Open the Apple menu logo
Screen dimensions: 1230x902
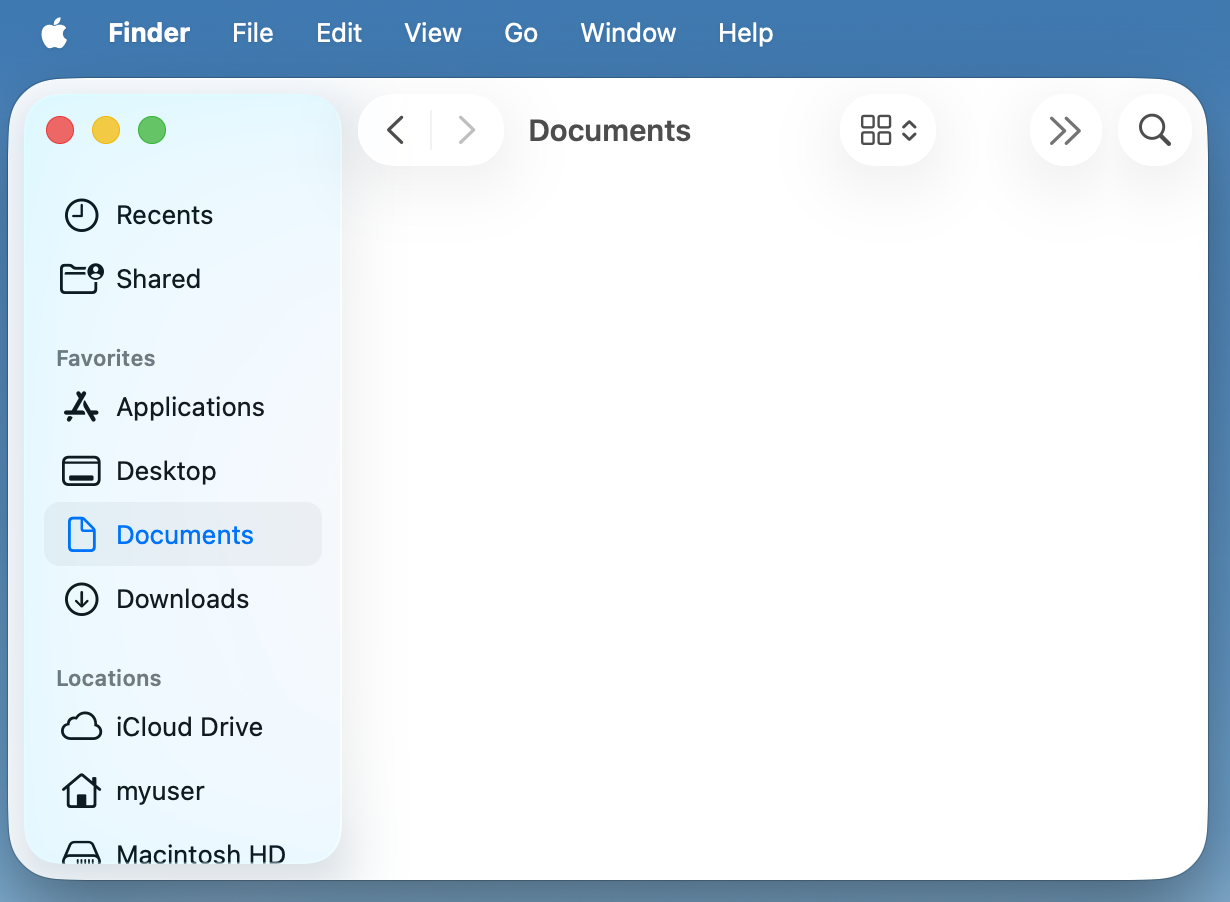point(54,33)
